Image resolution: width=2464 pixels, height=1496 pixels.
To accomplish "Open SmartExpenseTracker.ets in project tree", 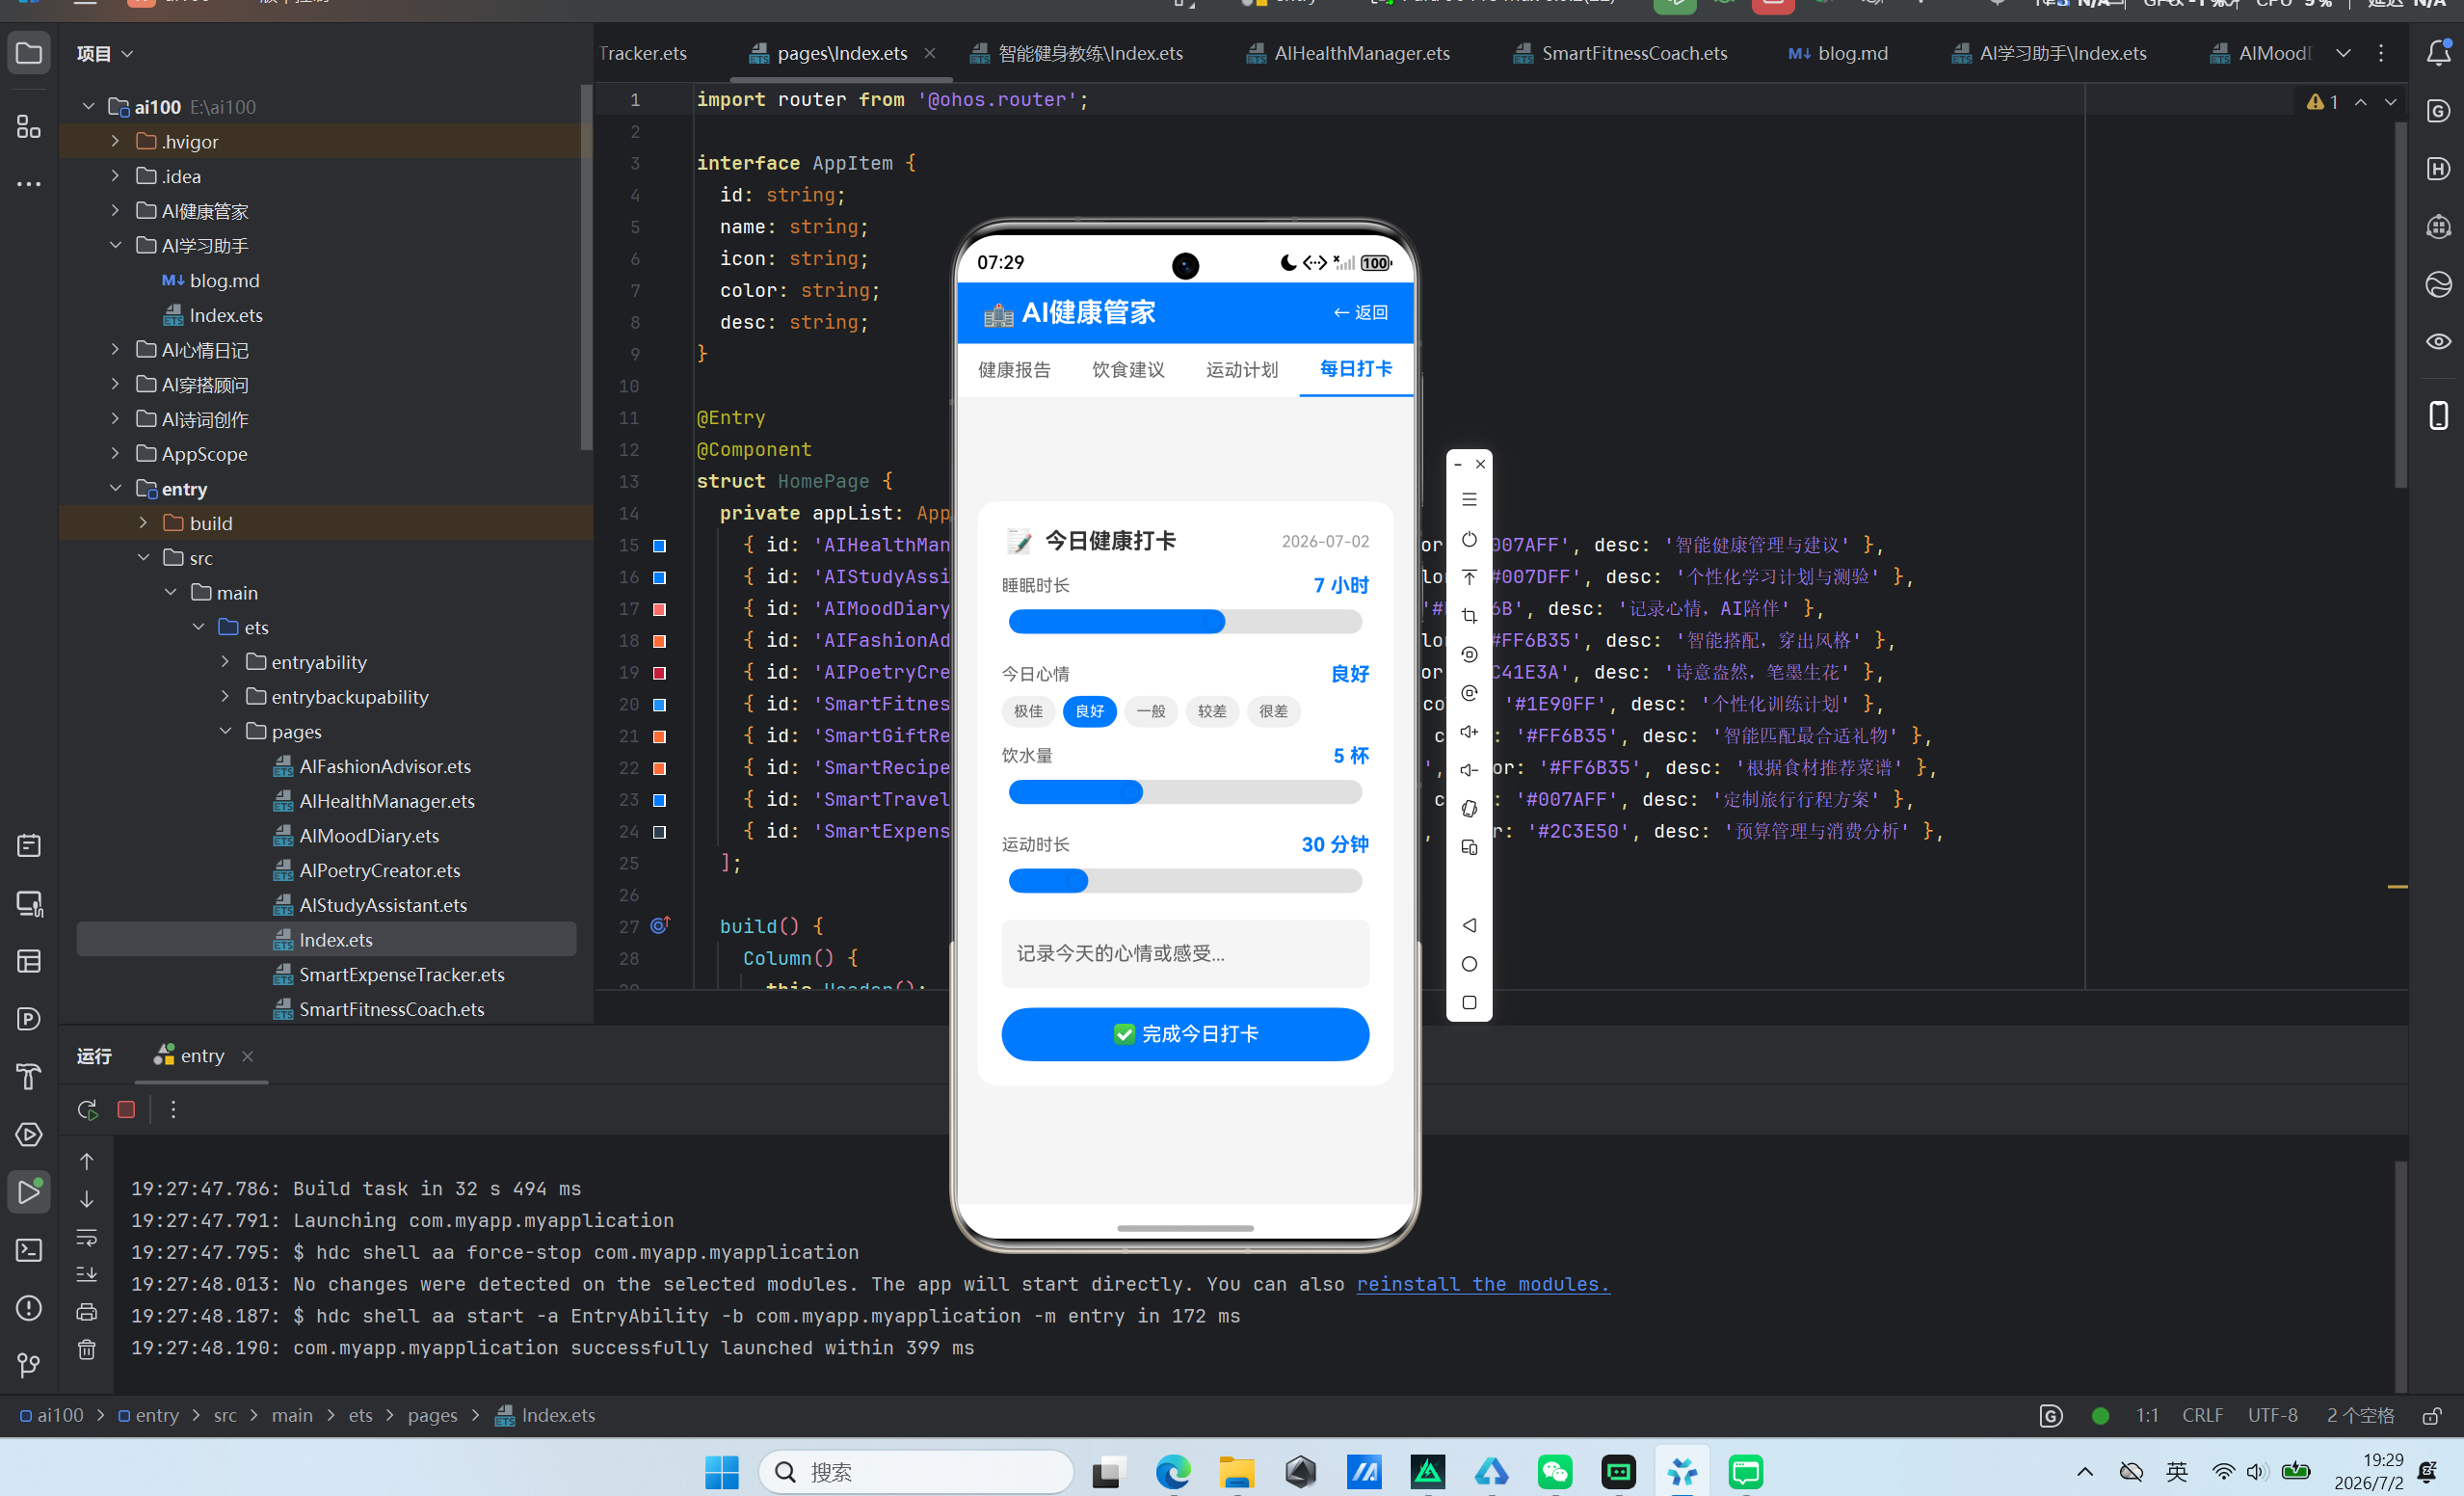I will 401,974.
